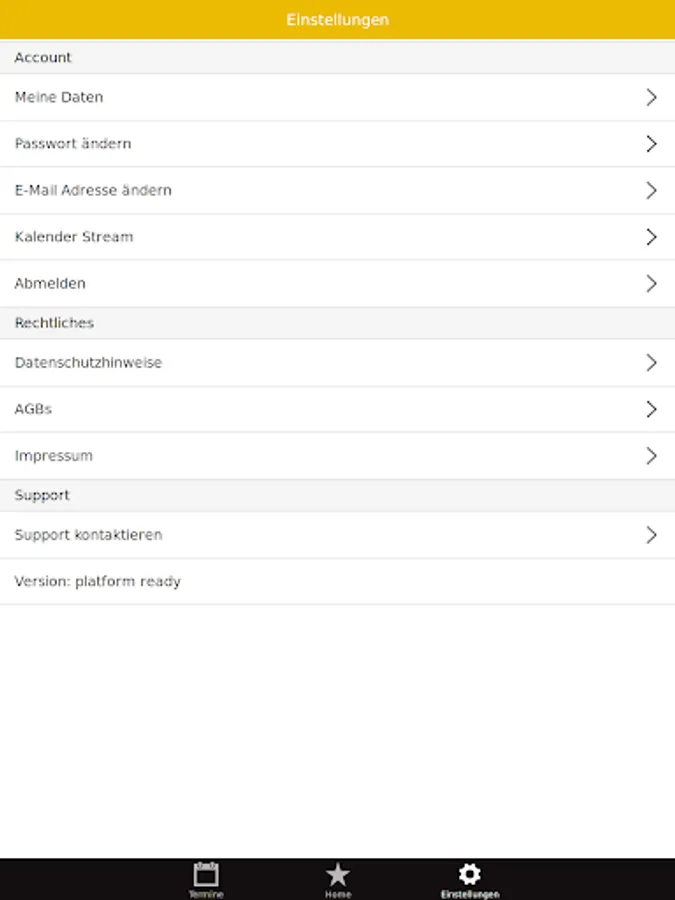Image resolution: width=675 pixels, height=900 pixels.
Task: Click chevron beside E-Mail Adresse ändern
Action: [x=651, y=190]
